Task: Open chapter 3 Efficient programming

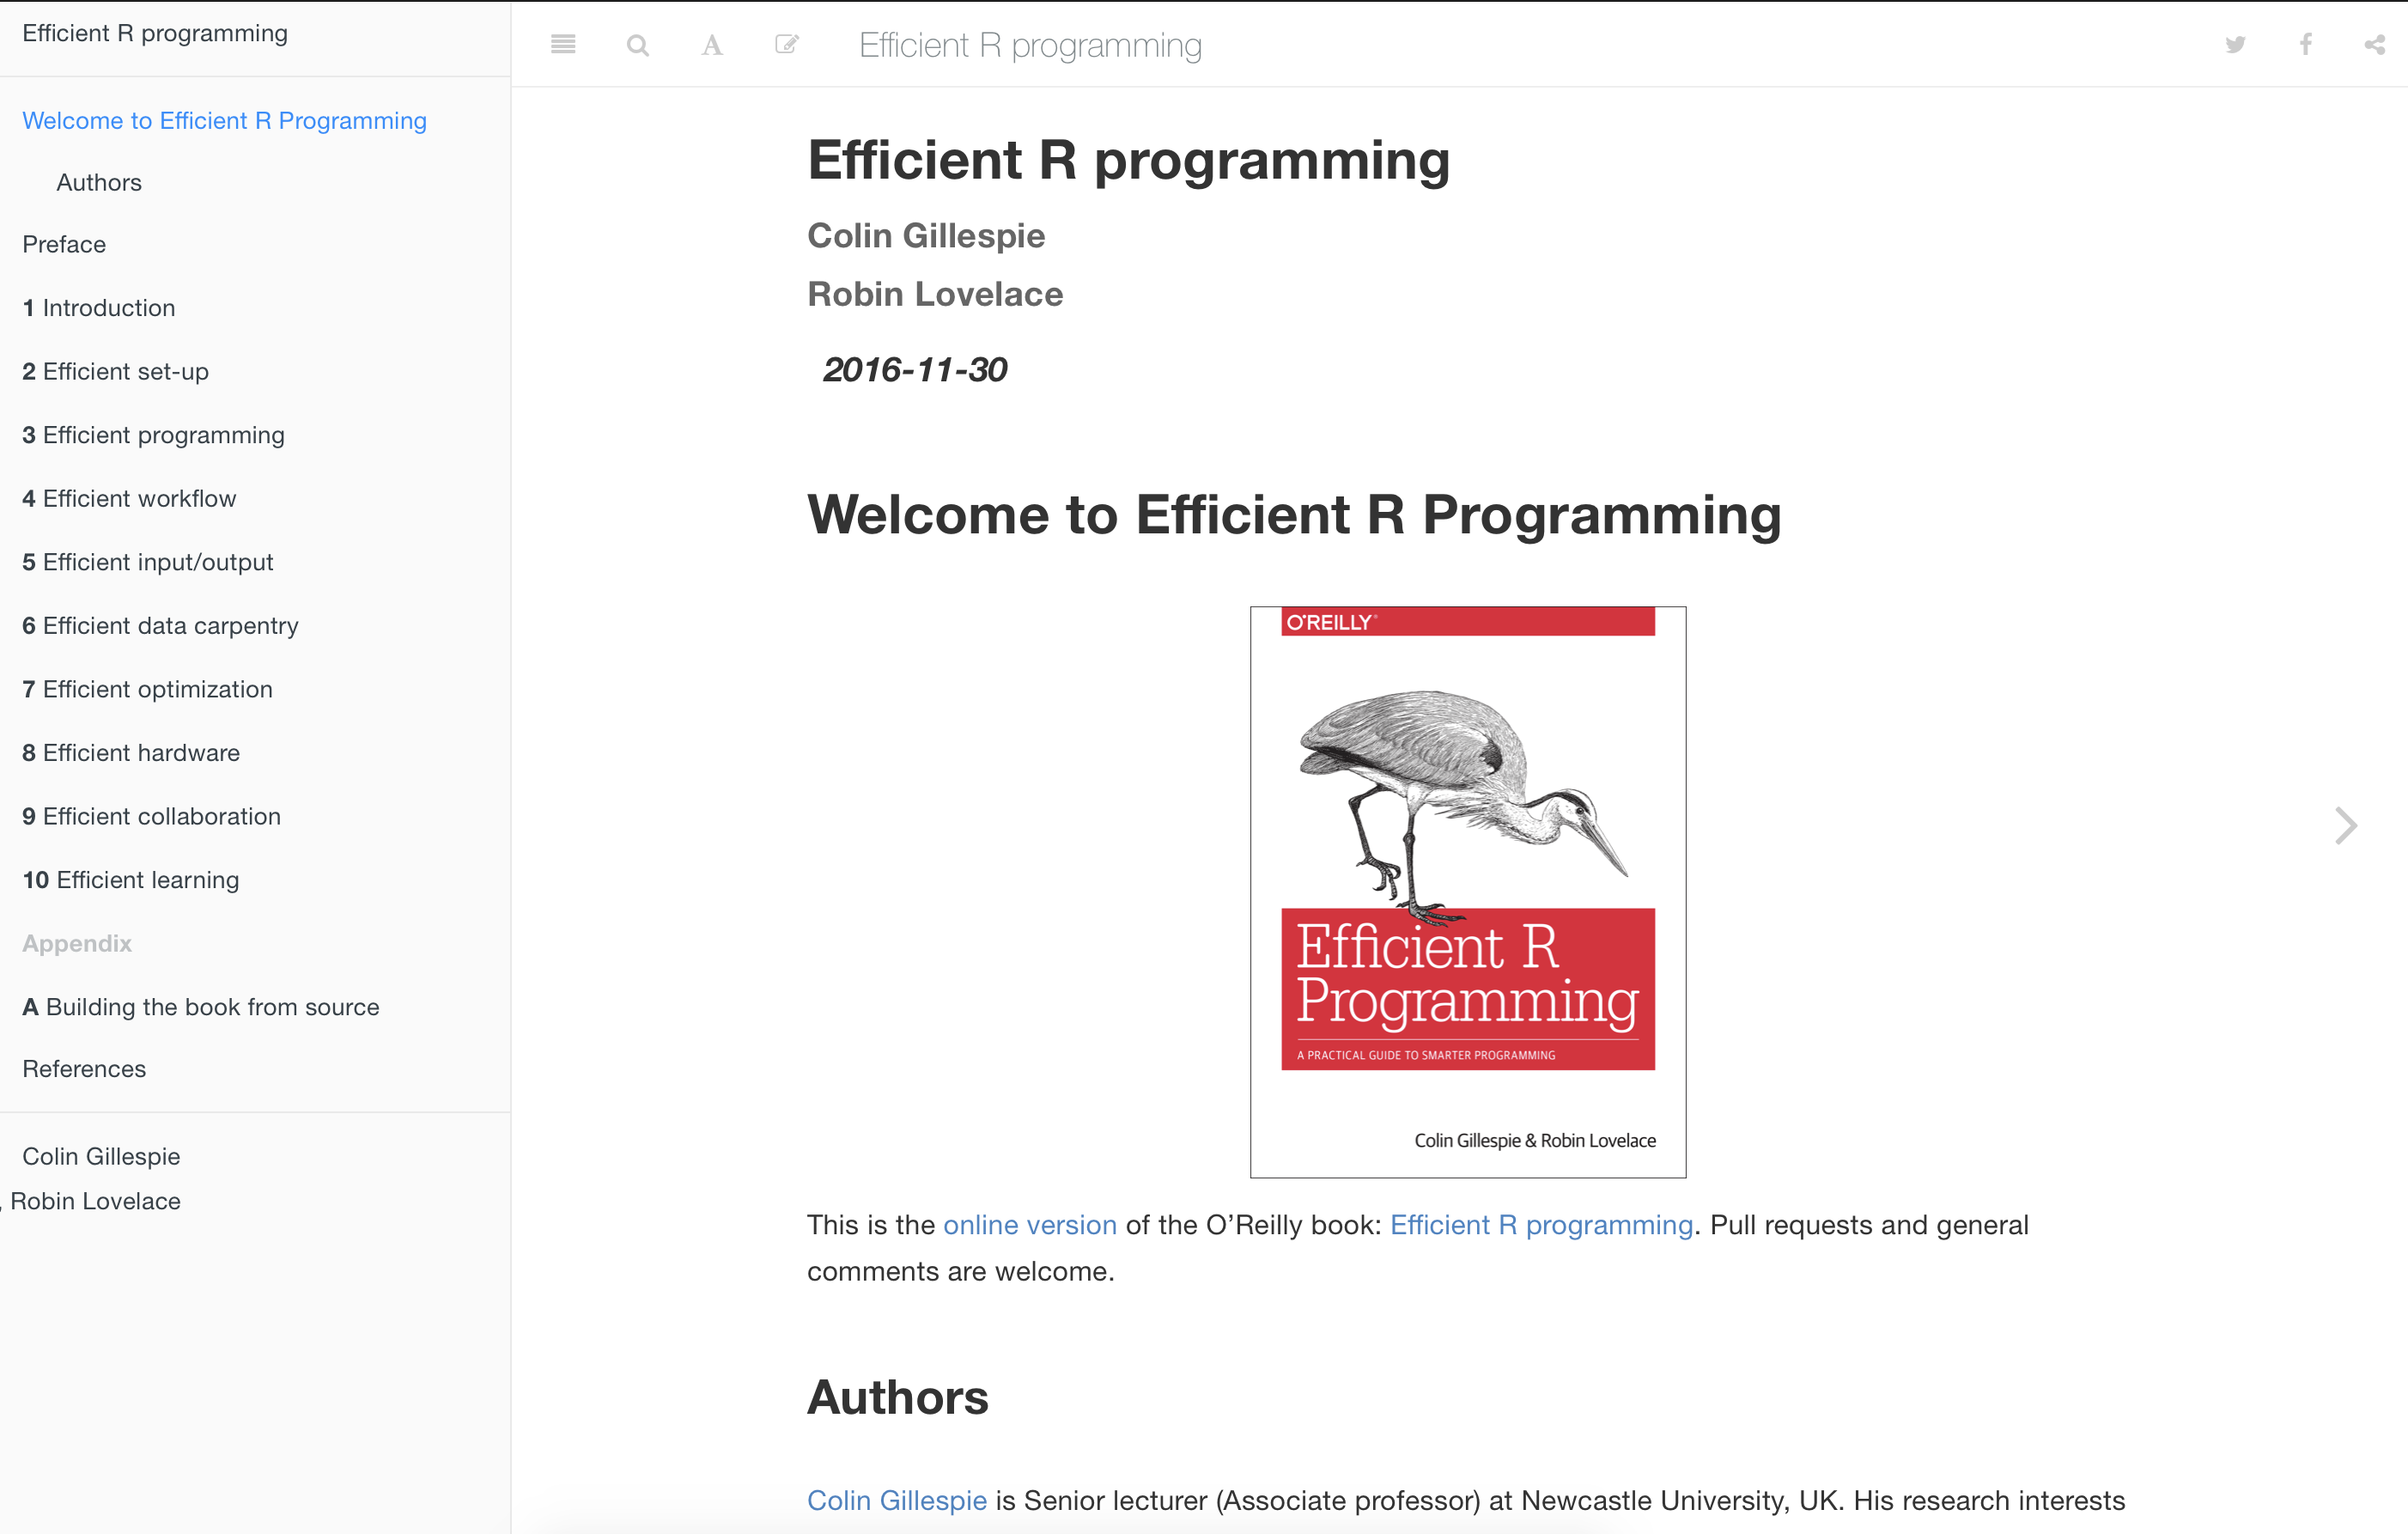Action: pos(154,435)
